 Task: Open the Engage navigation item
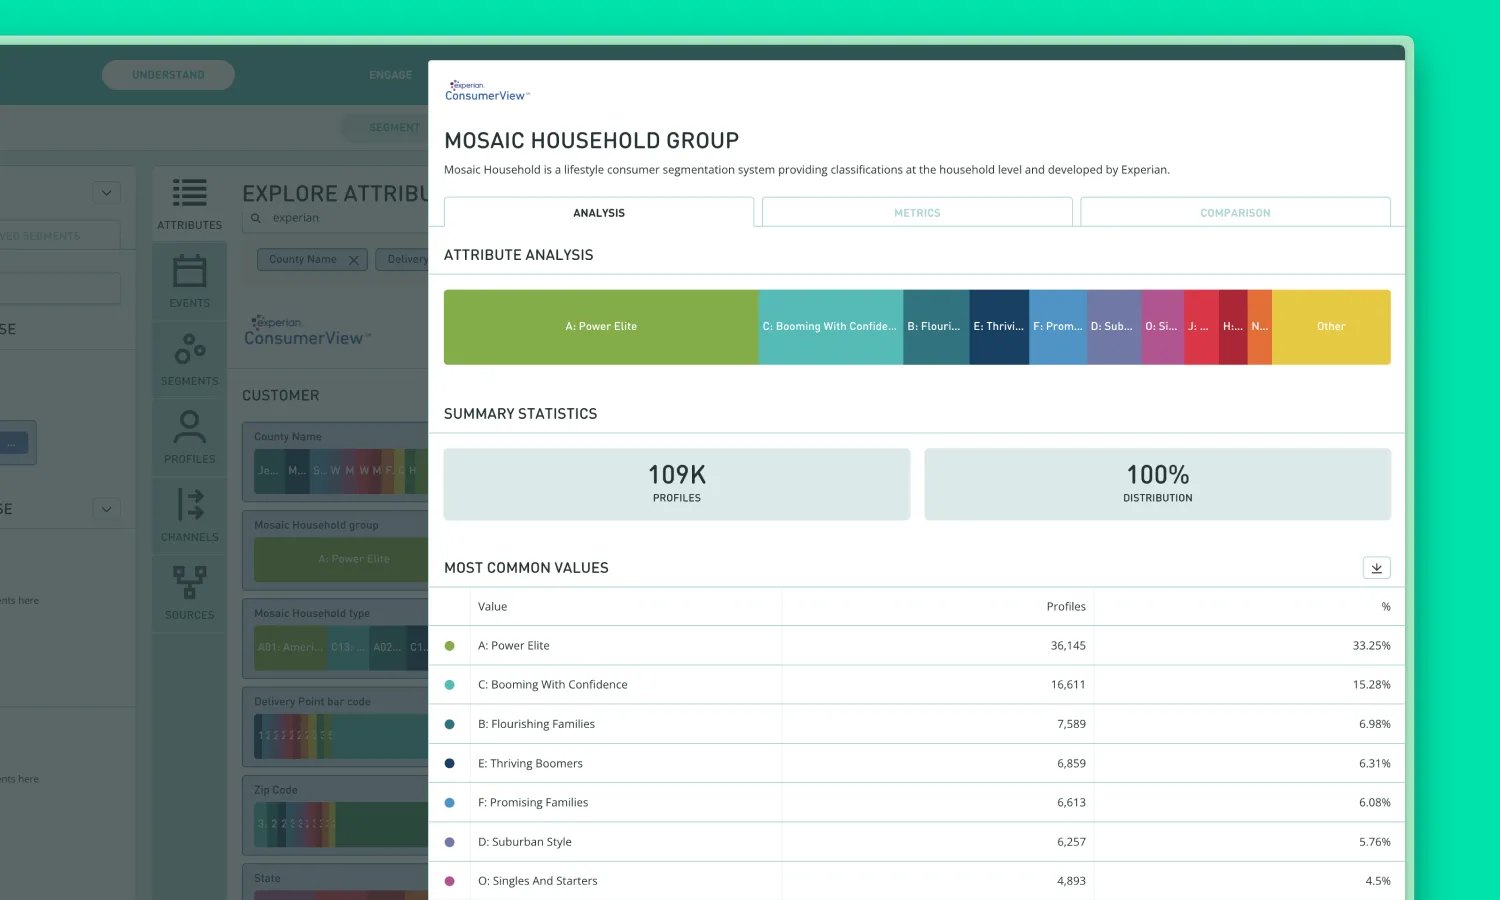(x=390, y=75)
